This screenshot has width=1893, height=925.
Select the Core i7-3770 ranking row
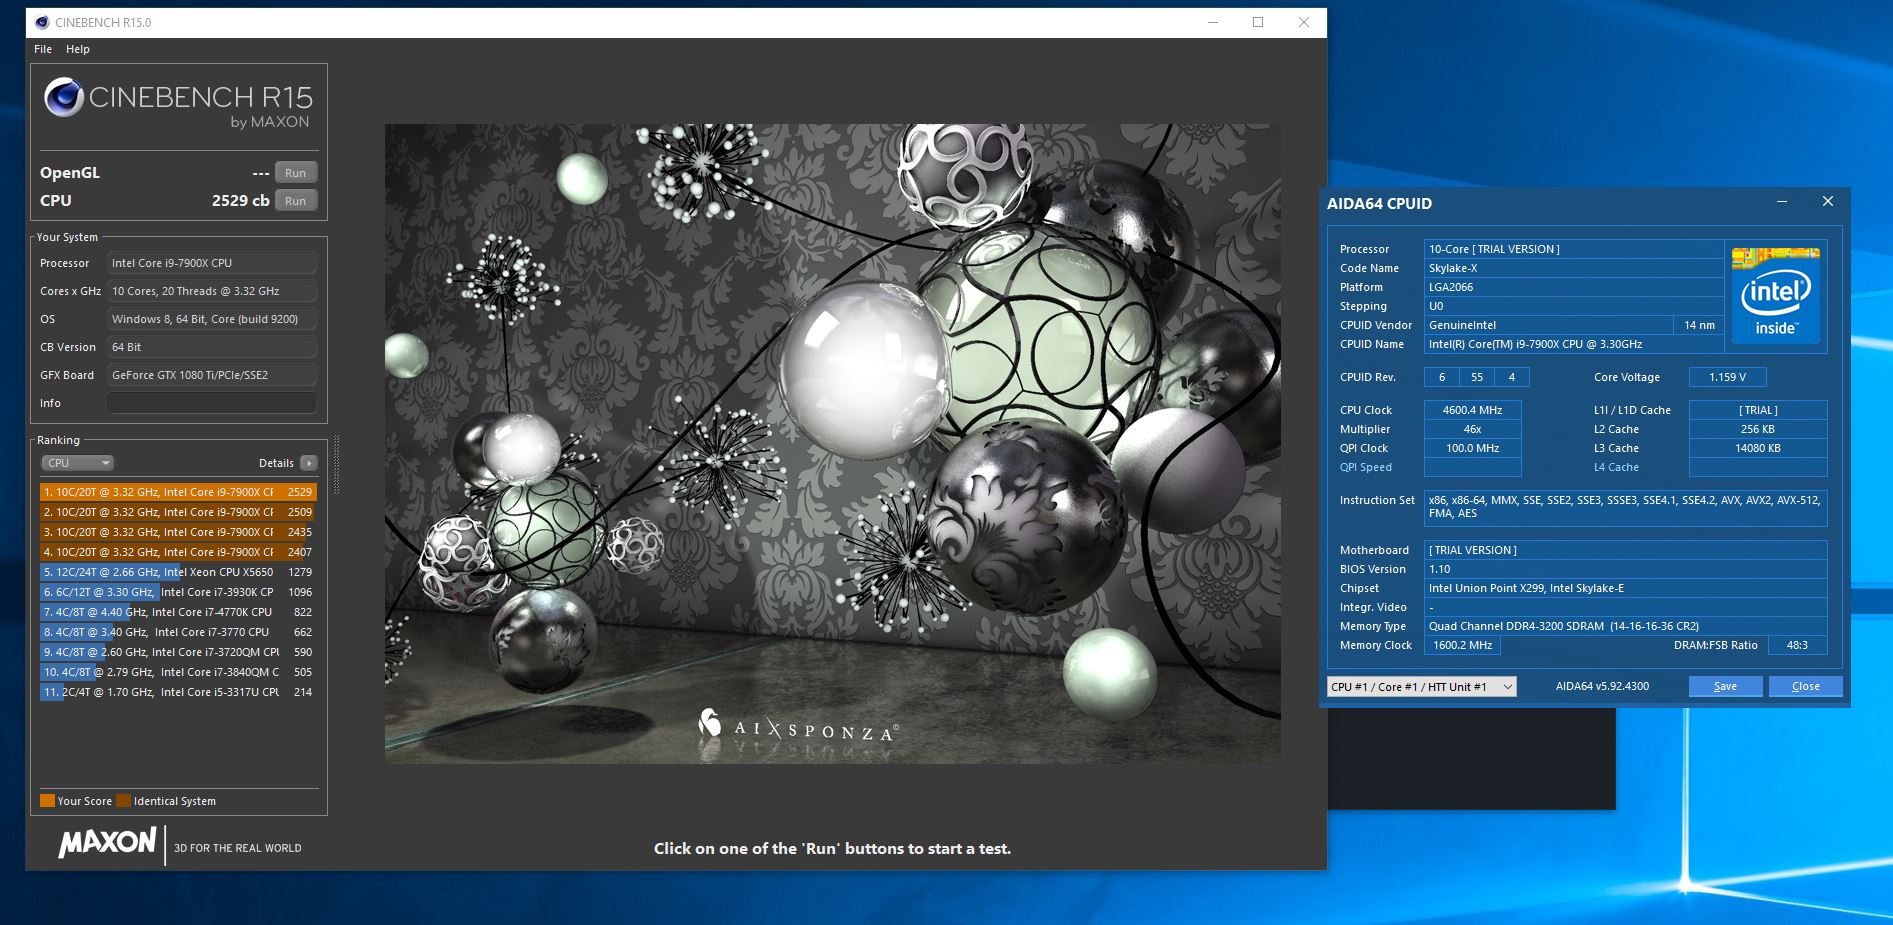(x=178, y=632)
